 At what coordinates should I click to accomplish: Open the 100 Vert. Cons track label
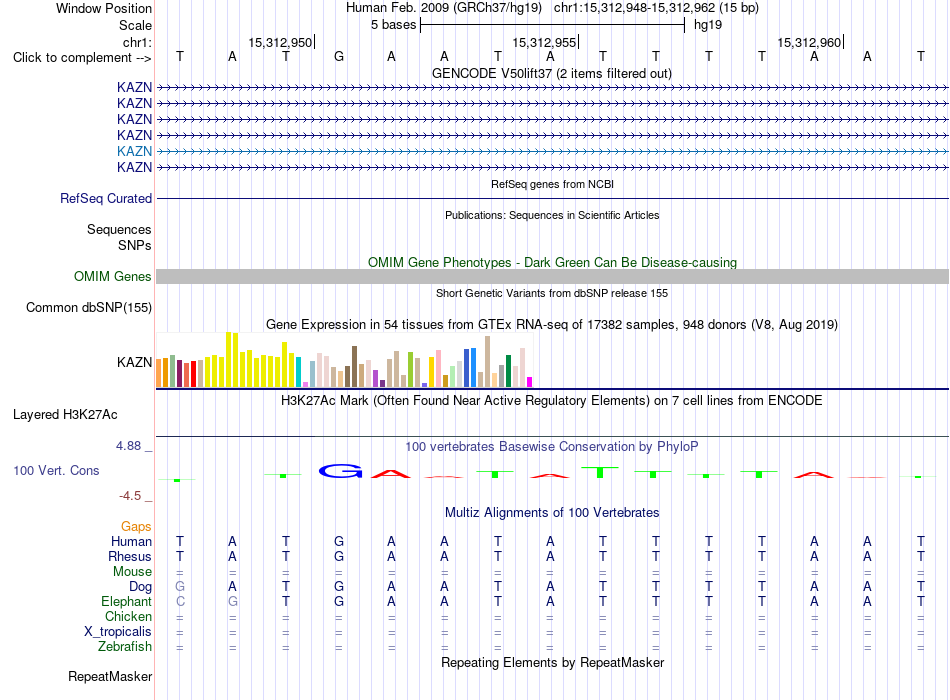(x=56, y=470)
